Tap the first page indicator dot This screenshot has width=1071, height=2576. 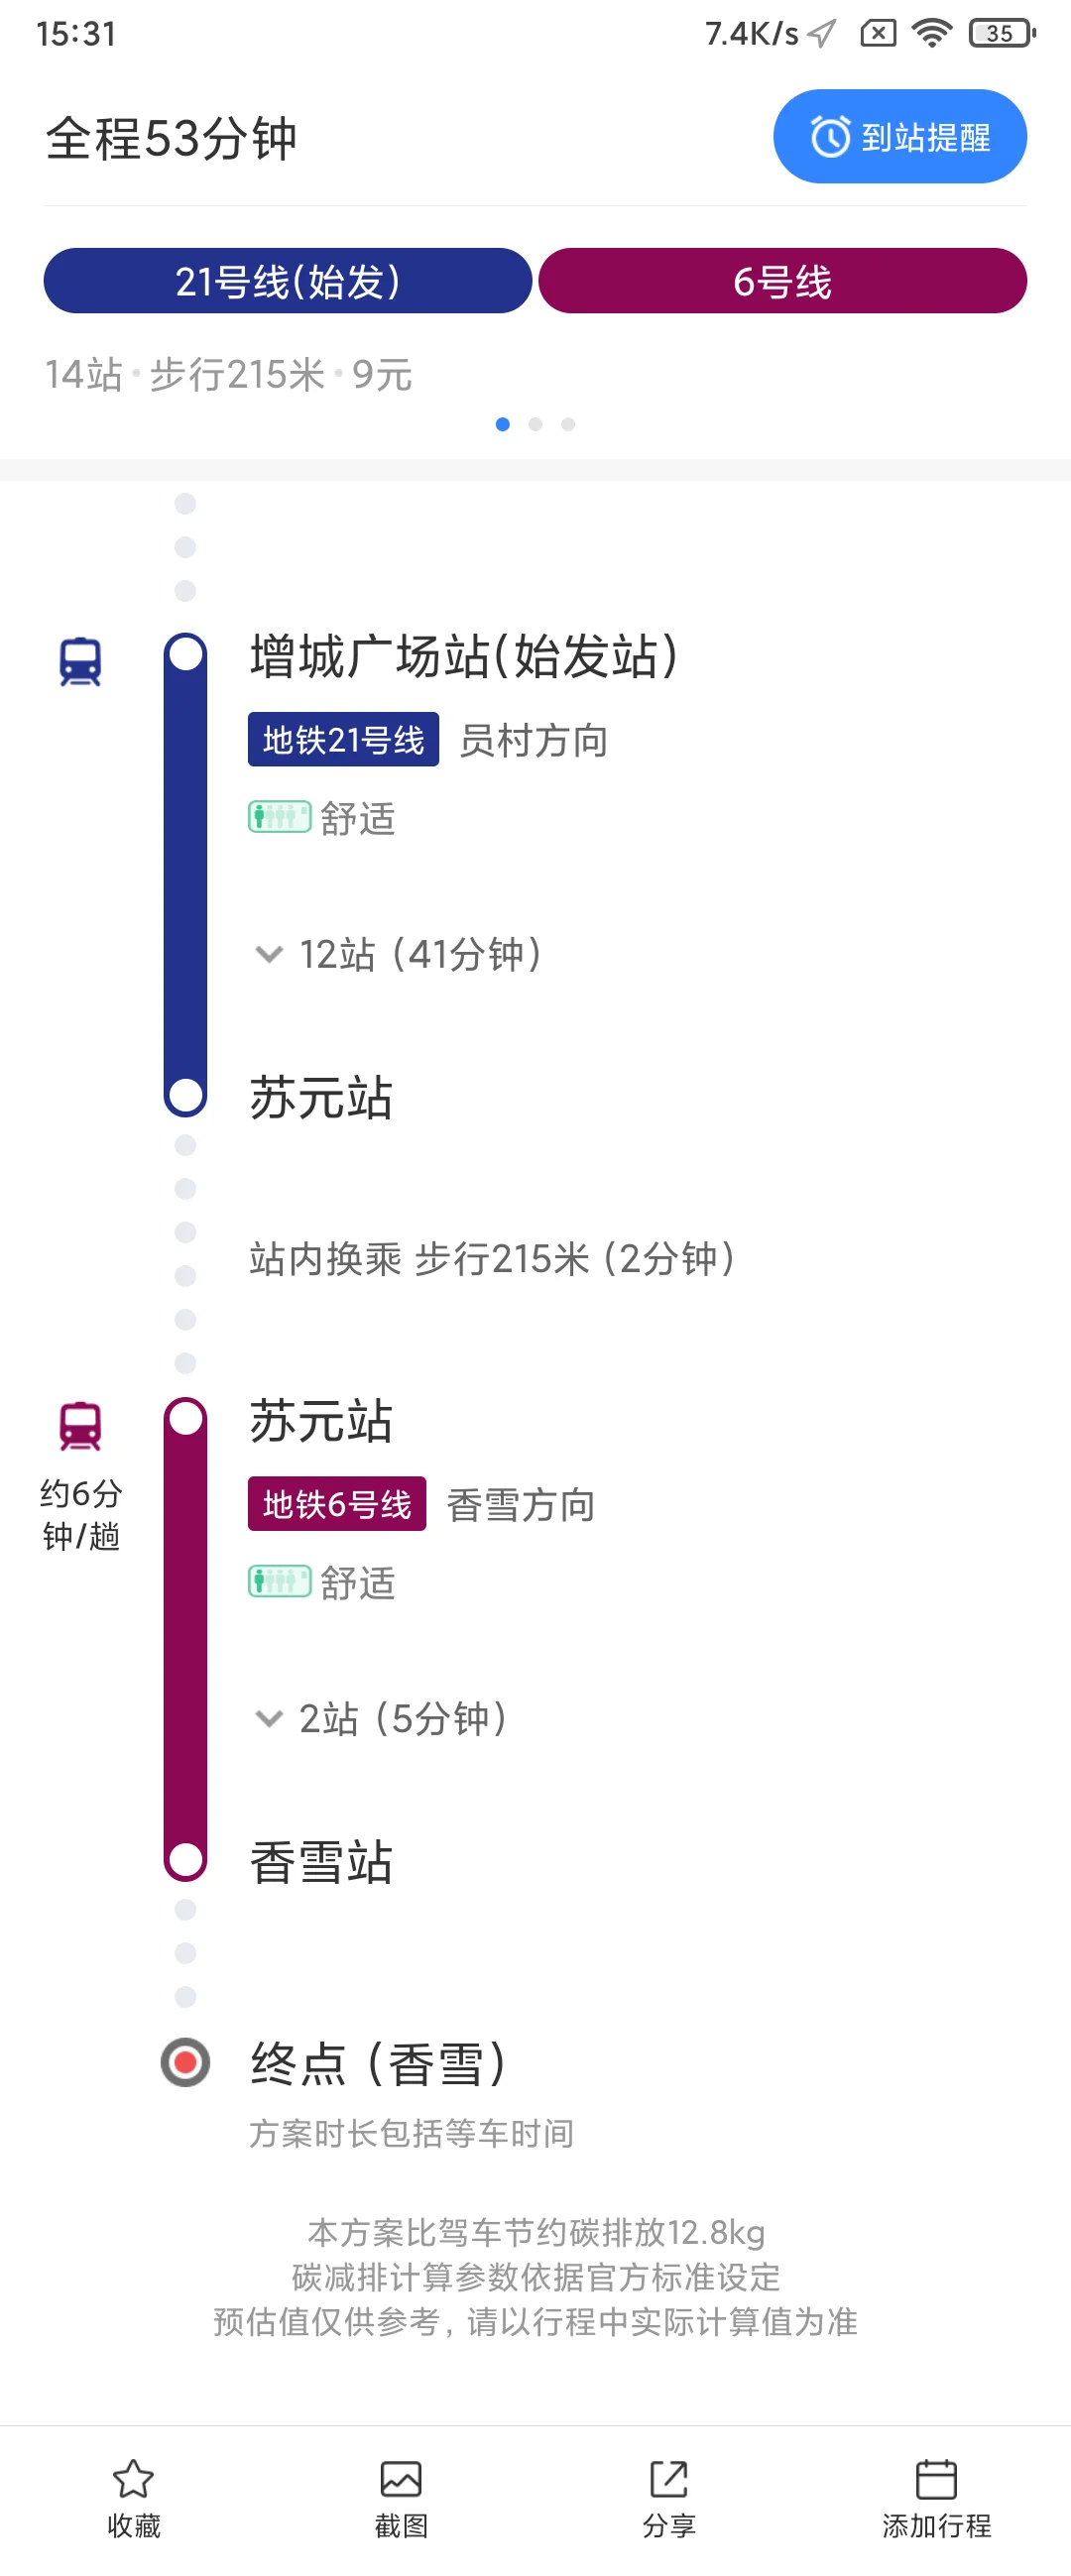501,424
